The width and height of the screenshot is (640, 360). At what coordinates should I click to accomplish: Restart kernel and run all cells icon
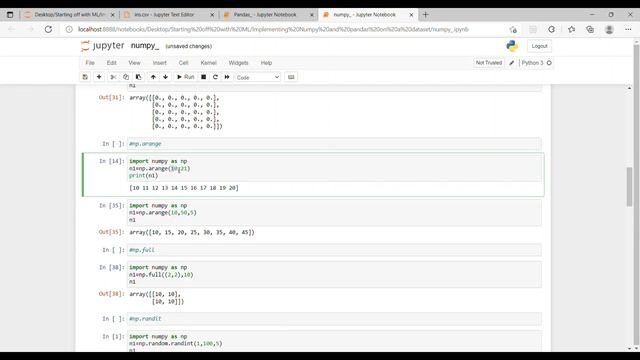[x=227, y=77]
